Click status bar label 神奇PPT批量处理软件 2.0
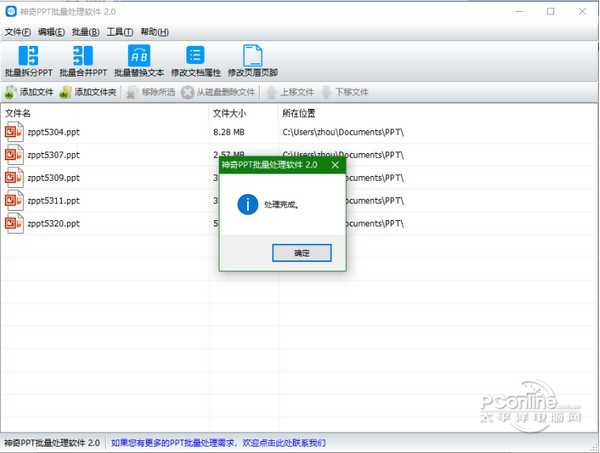Screen dimensions: 600x453 52,443
